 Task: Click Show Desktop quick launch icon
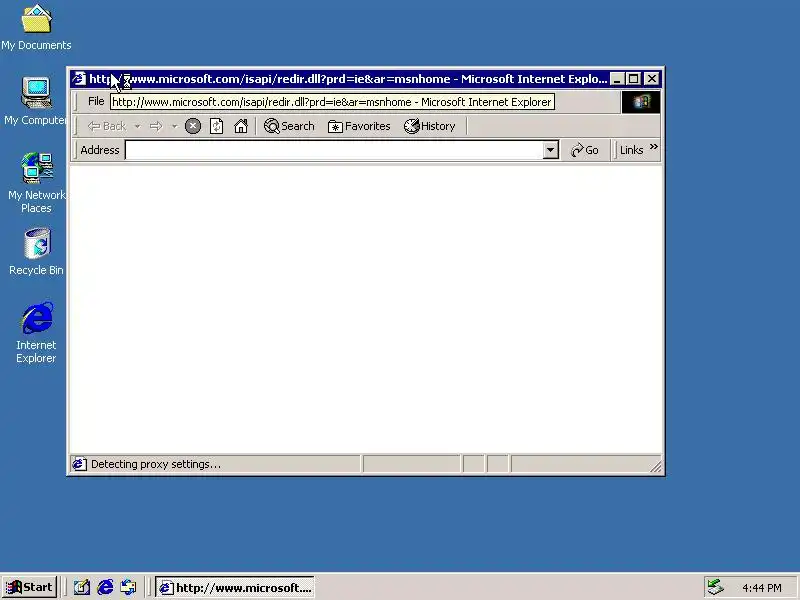pos(82,587)
